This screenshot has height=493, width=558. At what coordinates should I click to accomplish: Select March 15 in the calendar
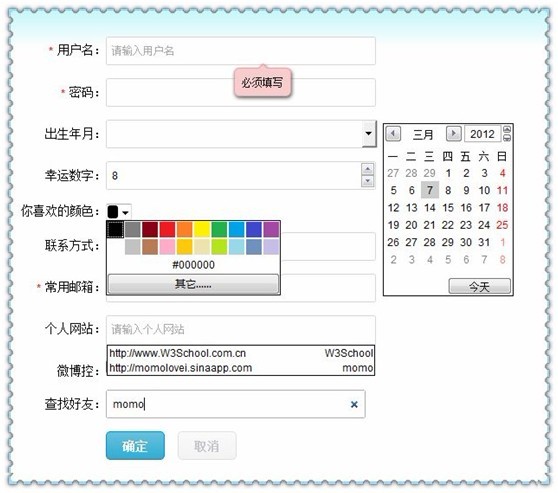448,208
